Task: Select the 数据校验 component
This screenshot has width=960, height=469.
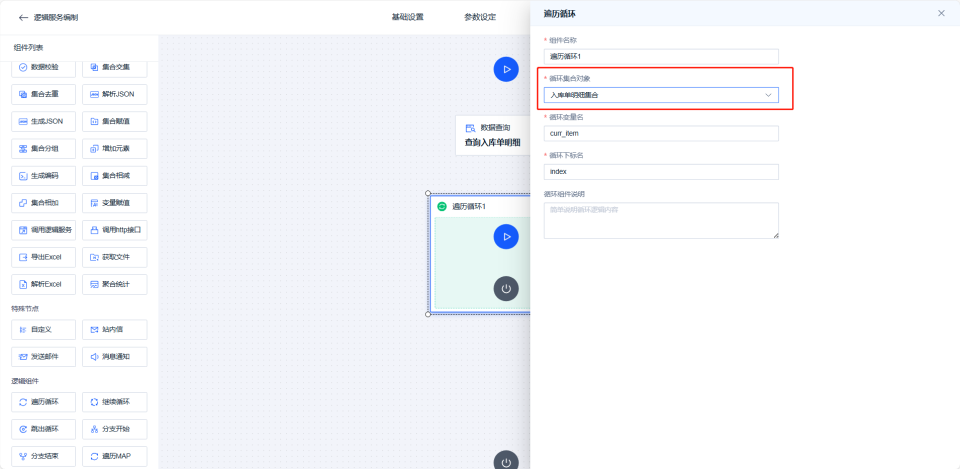Action: (43, 67)
